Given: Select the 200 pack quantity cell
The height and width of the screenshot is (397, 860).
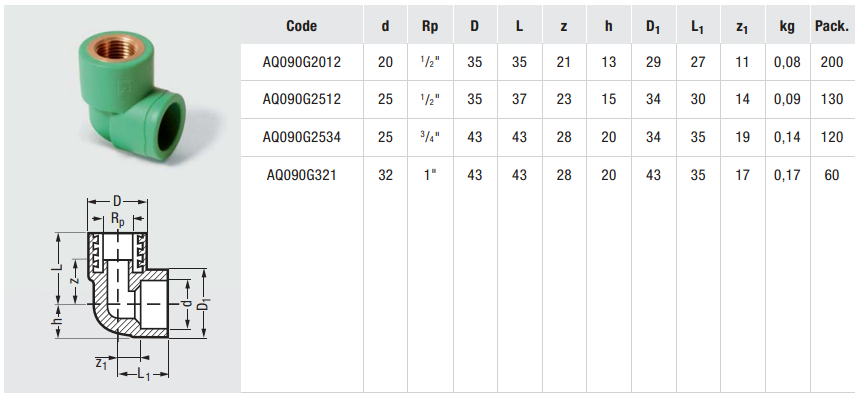Looking at the screenshot, I should pos(832,62).
